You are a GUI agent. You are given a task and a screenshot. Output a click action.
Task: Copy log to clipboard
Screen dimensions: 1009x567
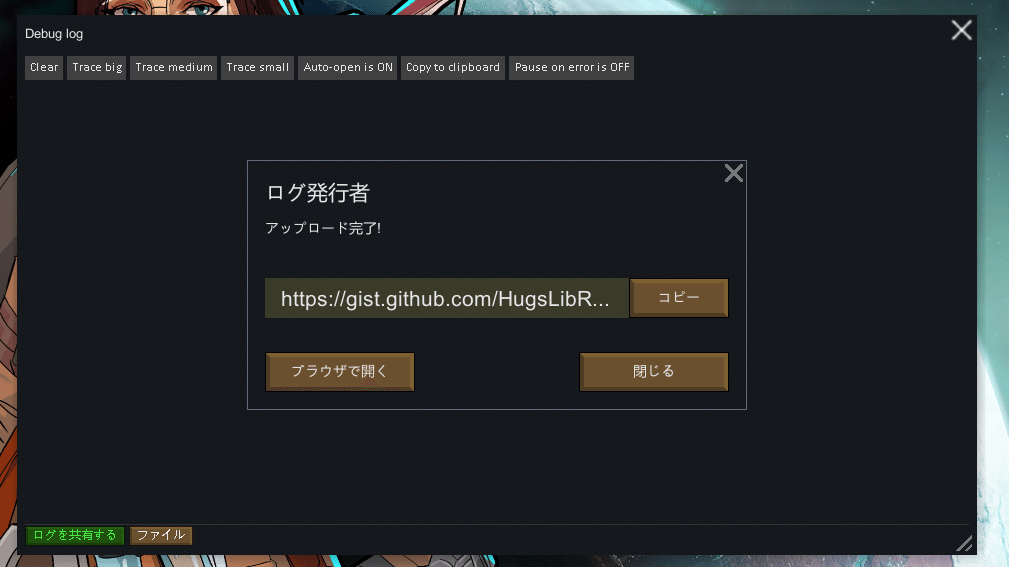tap(453, 68)
